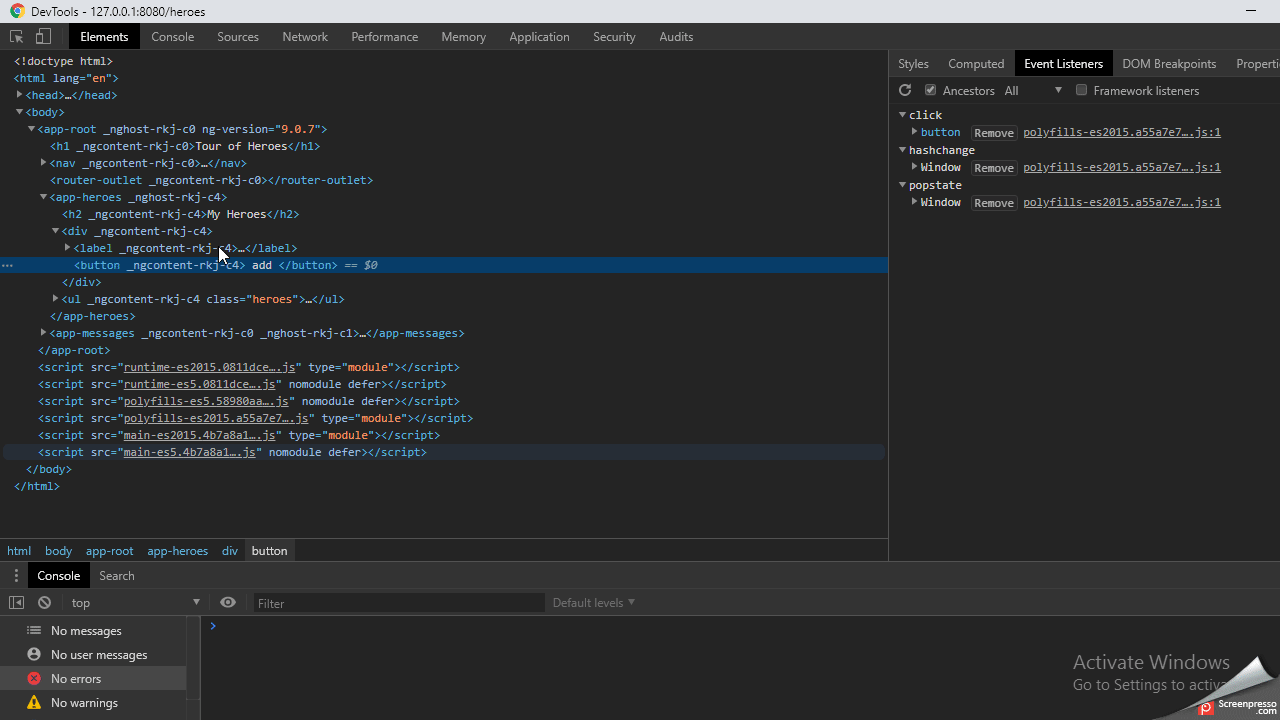1280x720 pixels.
Task: Select the No errors filter in sidebar
Action: (76, 679)
